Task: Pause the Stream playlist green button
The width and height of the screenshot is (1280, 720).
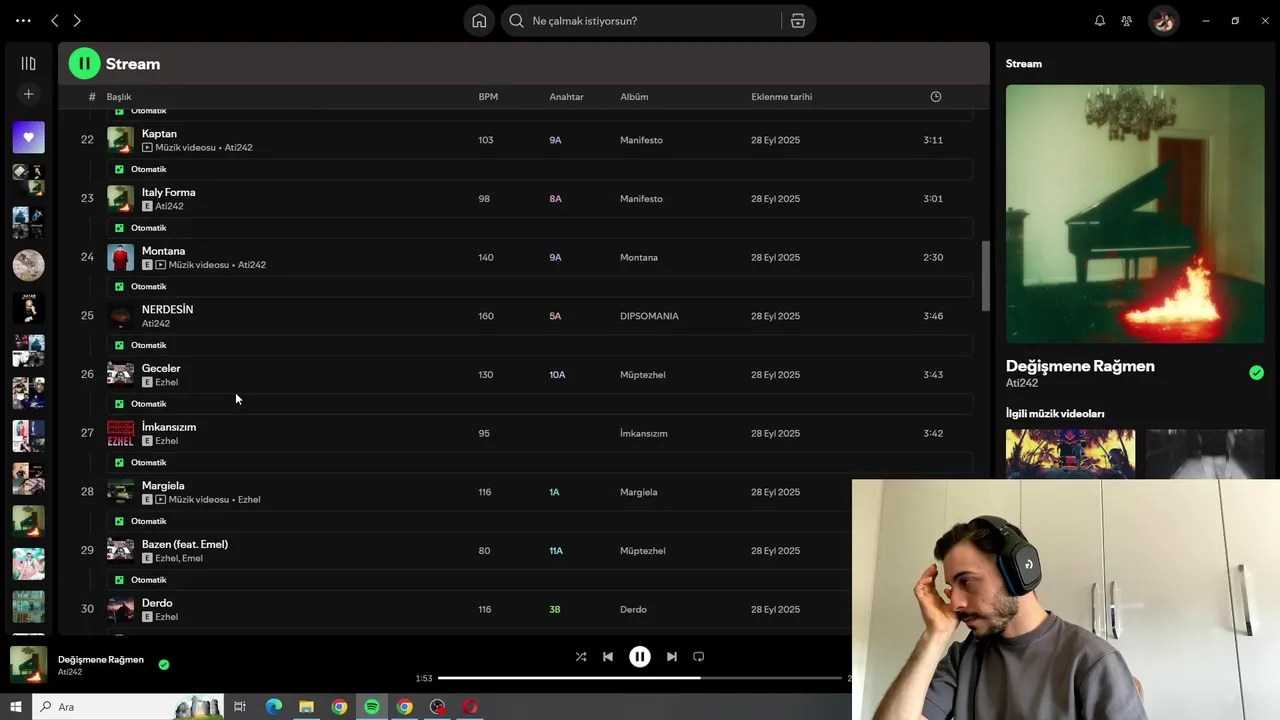Action: [84, 64]
